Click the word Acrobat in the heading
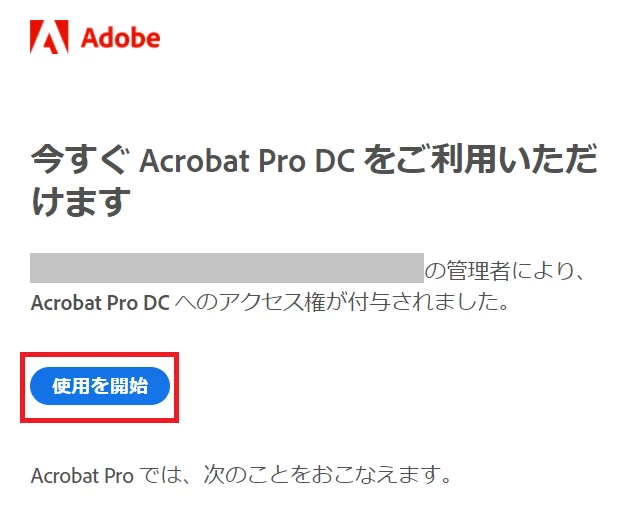Screen dimensions: 637x520 coord(194,160)
